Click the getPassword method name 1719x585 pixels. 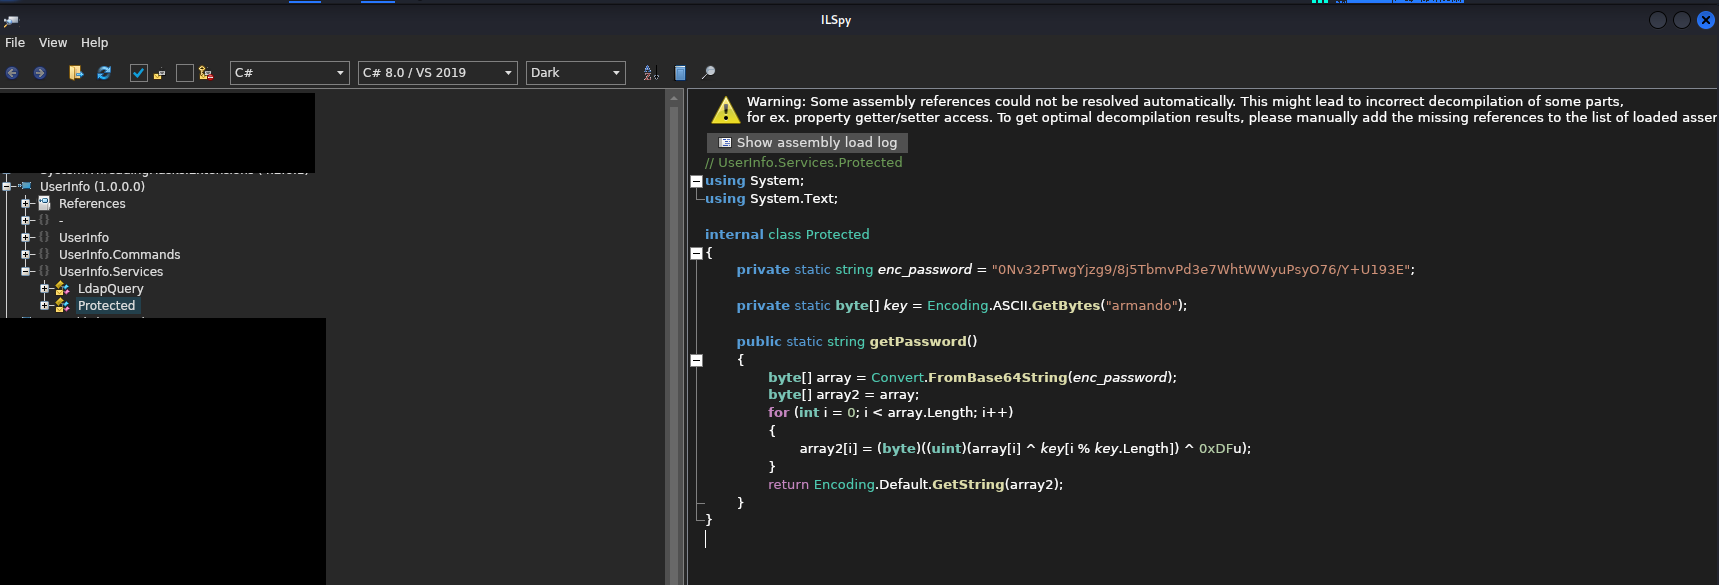tap(919, 342)
